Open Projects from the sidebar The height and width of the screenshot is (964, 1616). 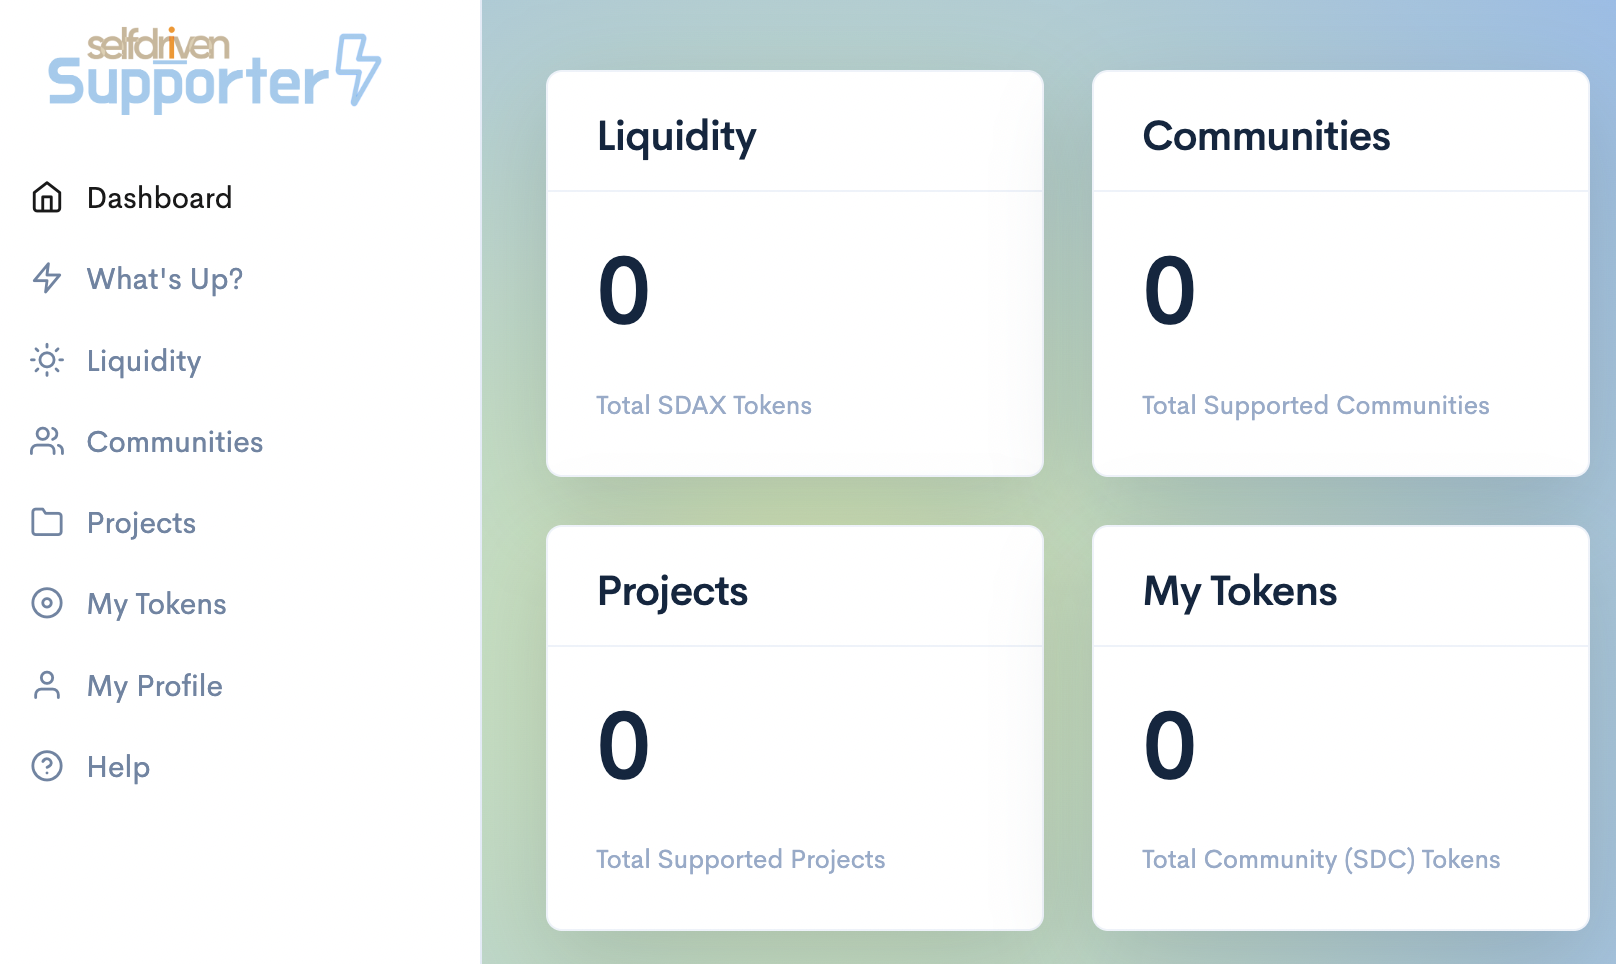(x=141, y=523)
